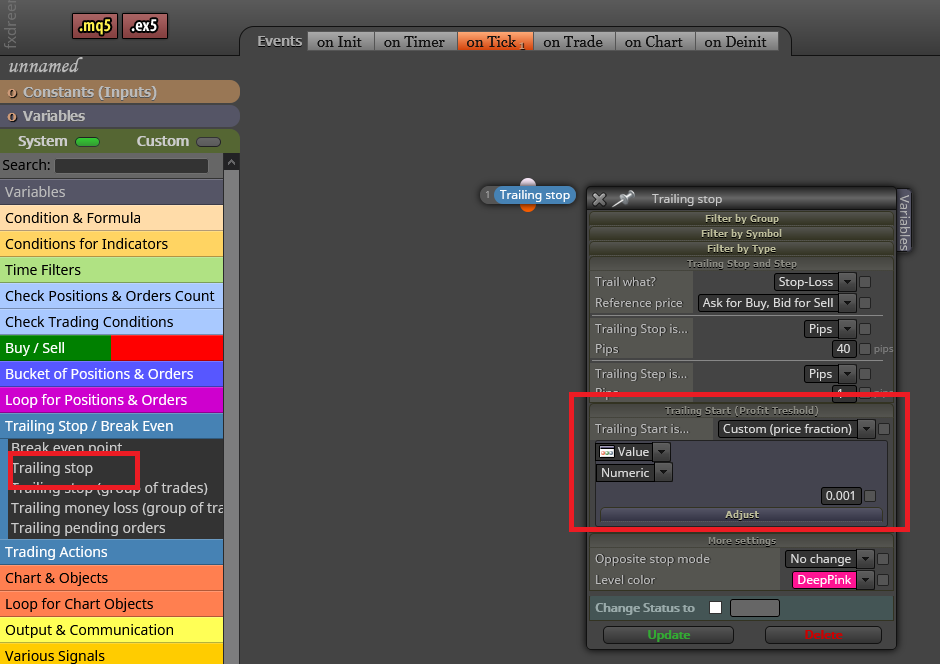The image size is (940, 664).
Task: Switch to the on Deinit event tab
Action: pyautogui.click(x=736, y=42)
